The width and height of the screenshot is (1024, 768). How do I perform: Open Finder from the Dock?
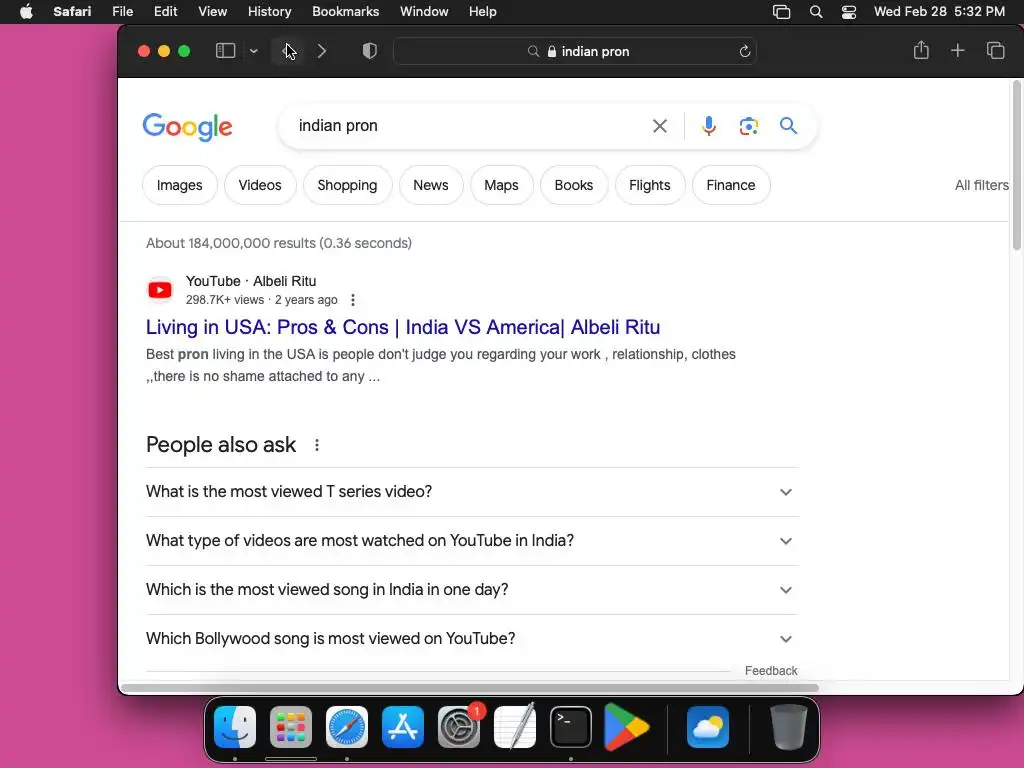click(x=235, y=727)
